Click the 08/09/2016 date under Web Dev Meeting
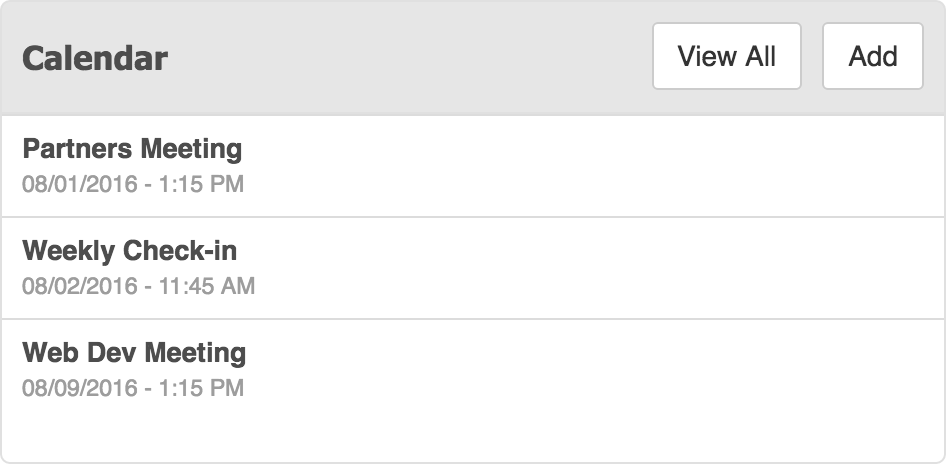Screen dimensions: 946x464 tap(79, 388)
